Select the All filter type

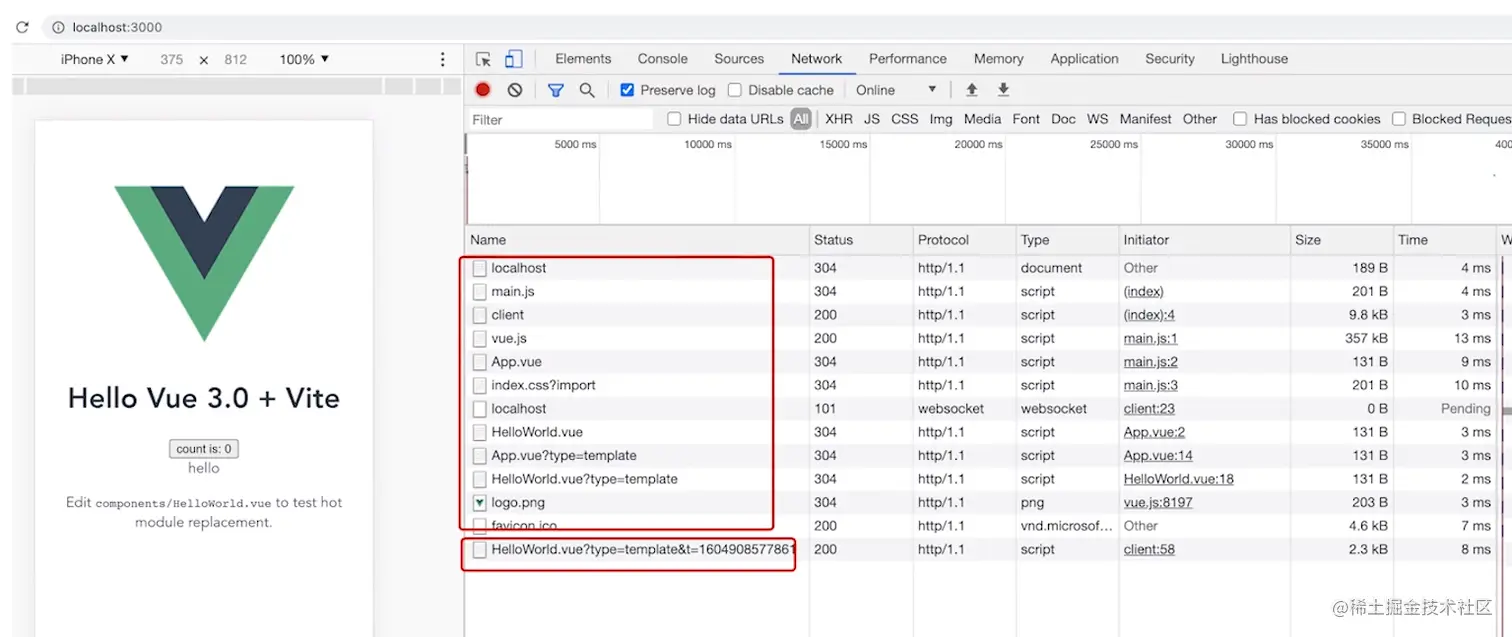click(x=801, y=119)
